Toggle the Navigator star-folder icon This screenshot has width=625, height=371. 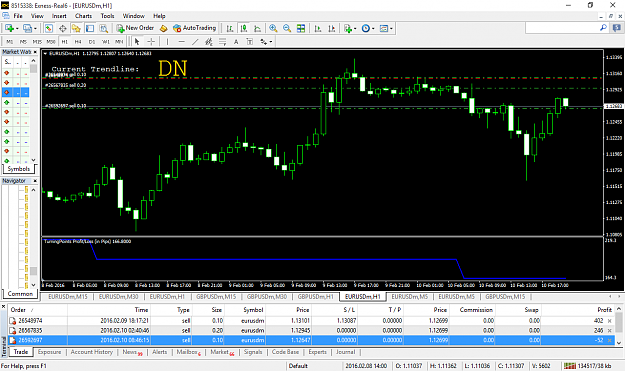pos(76,28)
